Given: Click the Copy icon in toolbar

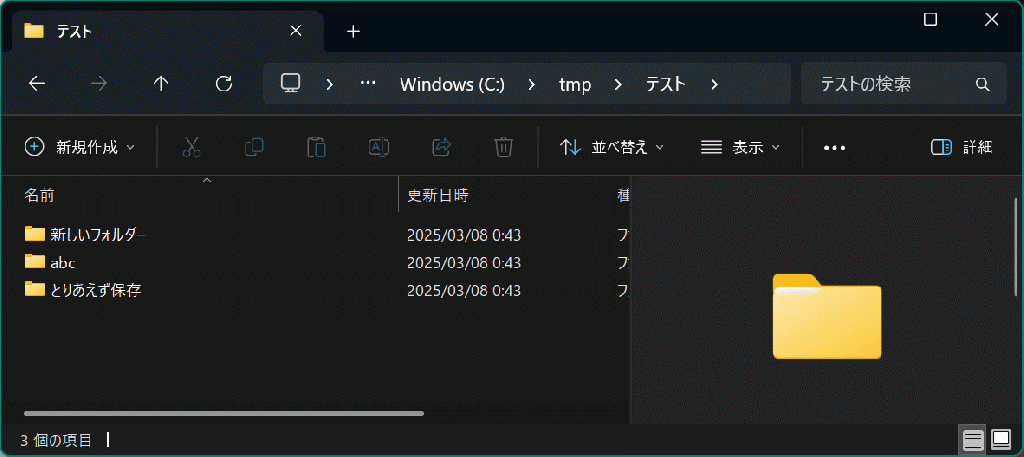Looking at the screenshot, I should tap(254, 147).
